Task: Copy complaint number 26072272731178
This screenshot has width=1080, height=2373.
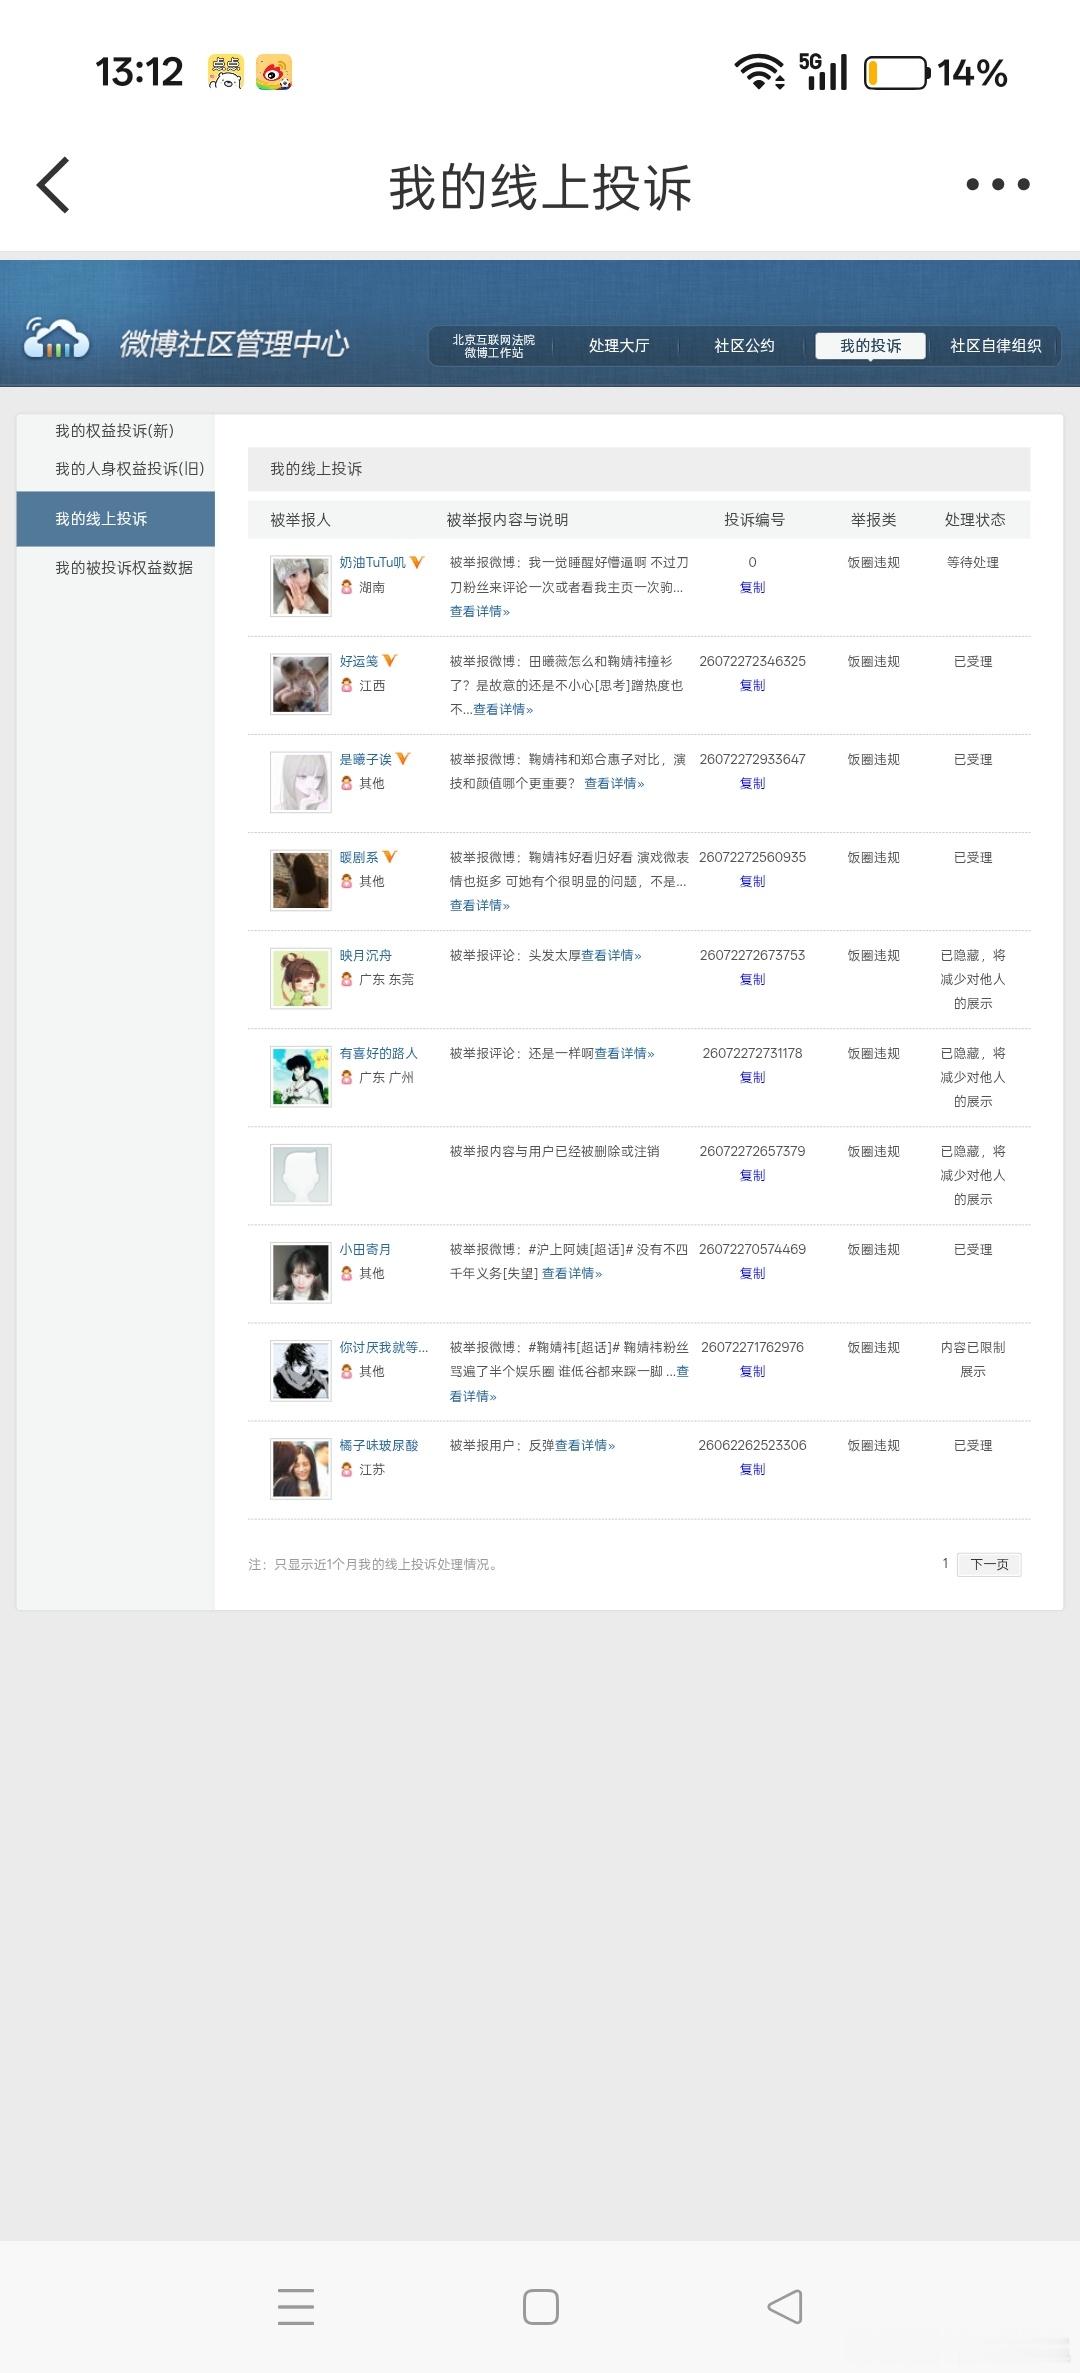Action: pos(752,1077)
